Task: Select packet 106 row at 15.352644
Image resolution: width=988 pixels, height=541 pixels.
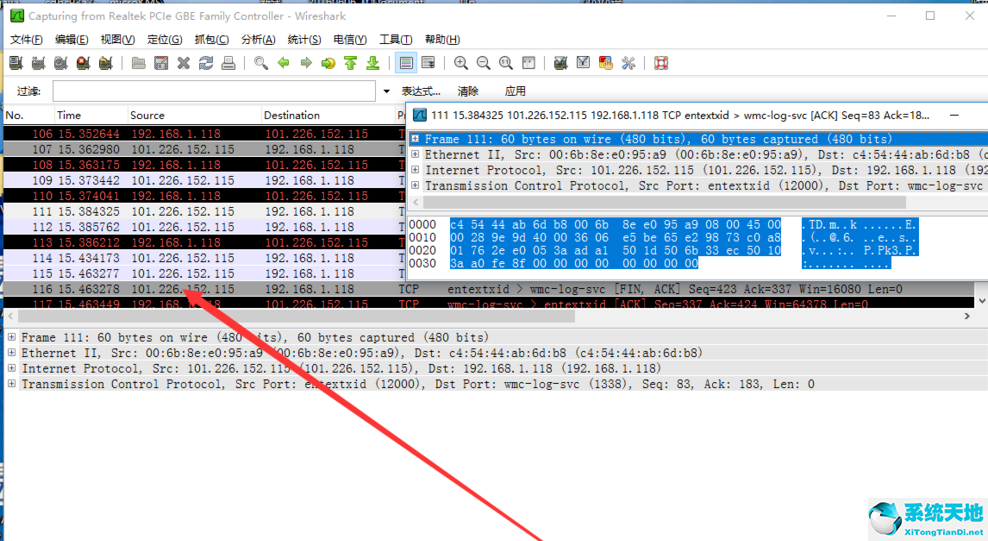Action: 205,134
